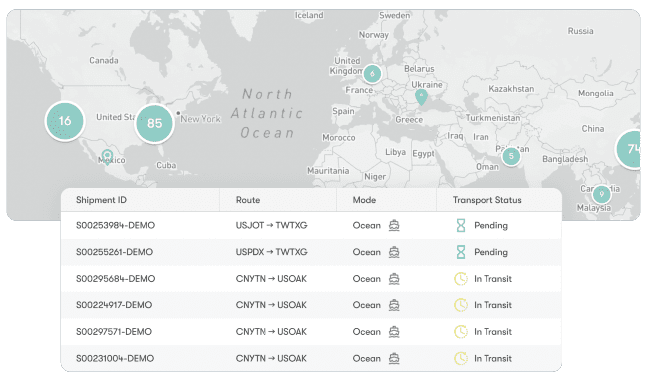
Task: Click In Transit status text for S00297571-DEMO
Action: [x=493, y=332]
